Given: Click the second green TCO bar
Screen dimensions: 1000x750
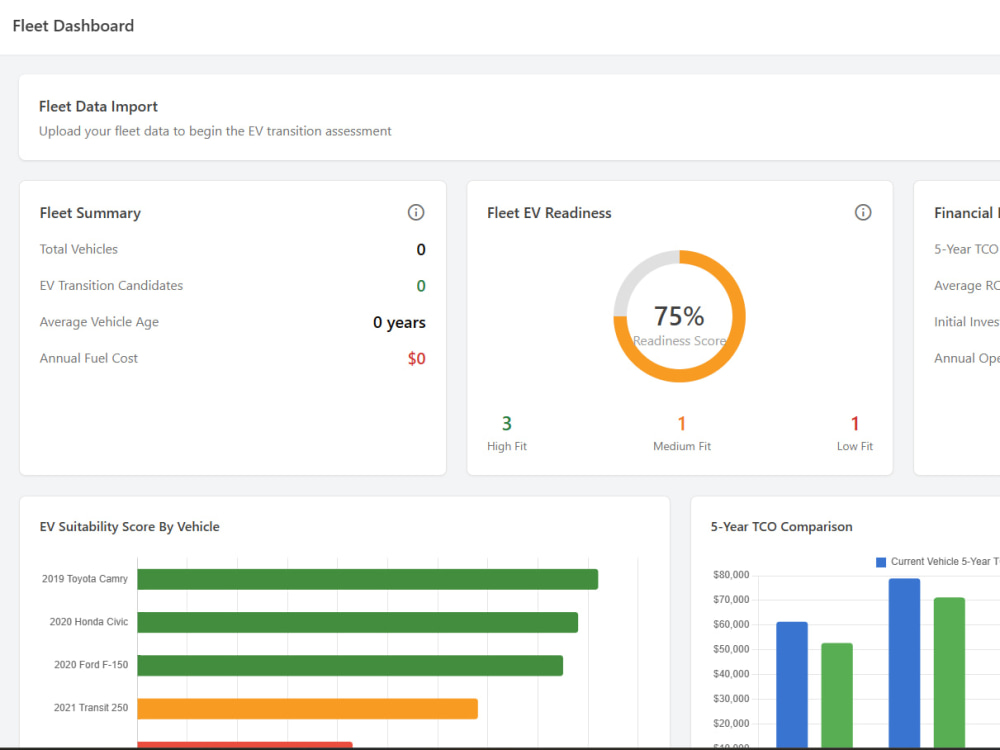Looking at the screenshot, I should coord(949,672).
